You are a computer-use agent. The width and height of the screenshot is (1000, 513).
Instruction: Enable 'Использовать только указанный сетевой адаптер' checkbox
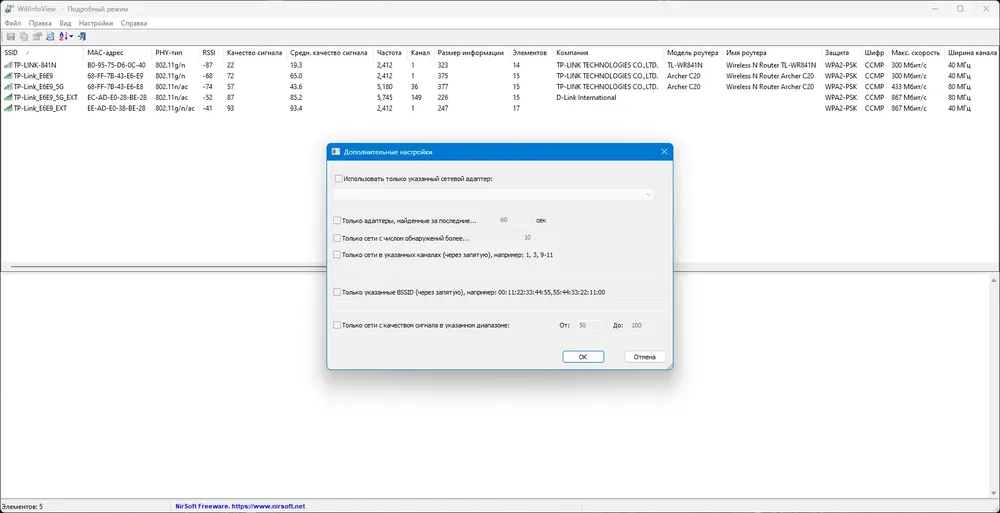339,179
